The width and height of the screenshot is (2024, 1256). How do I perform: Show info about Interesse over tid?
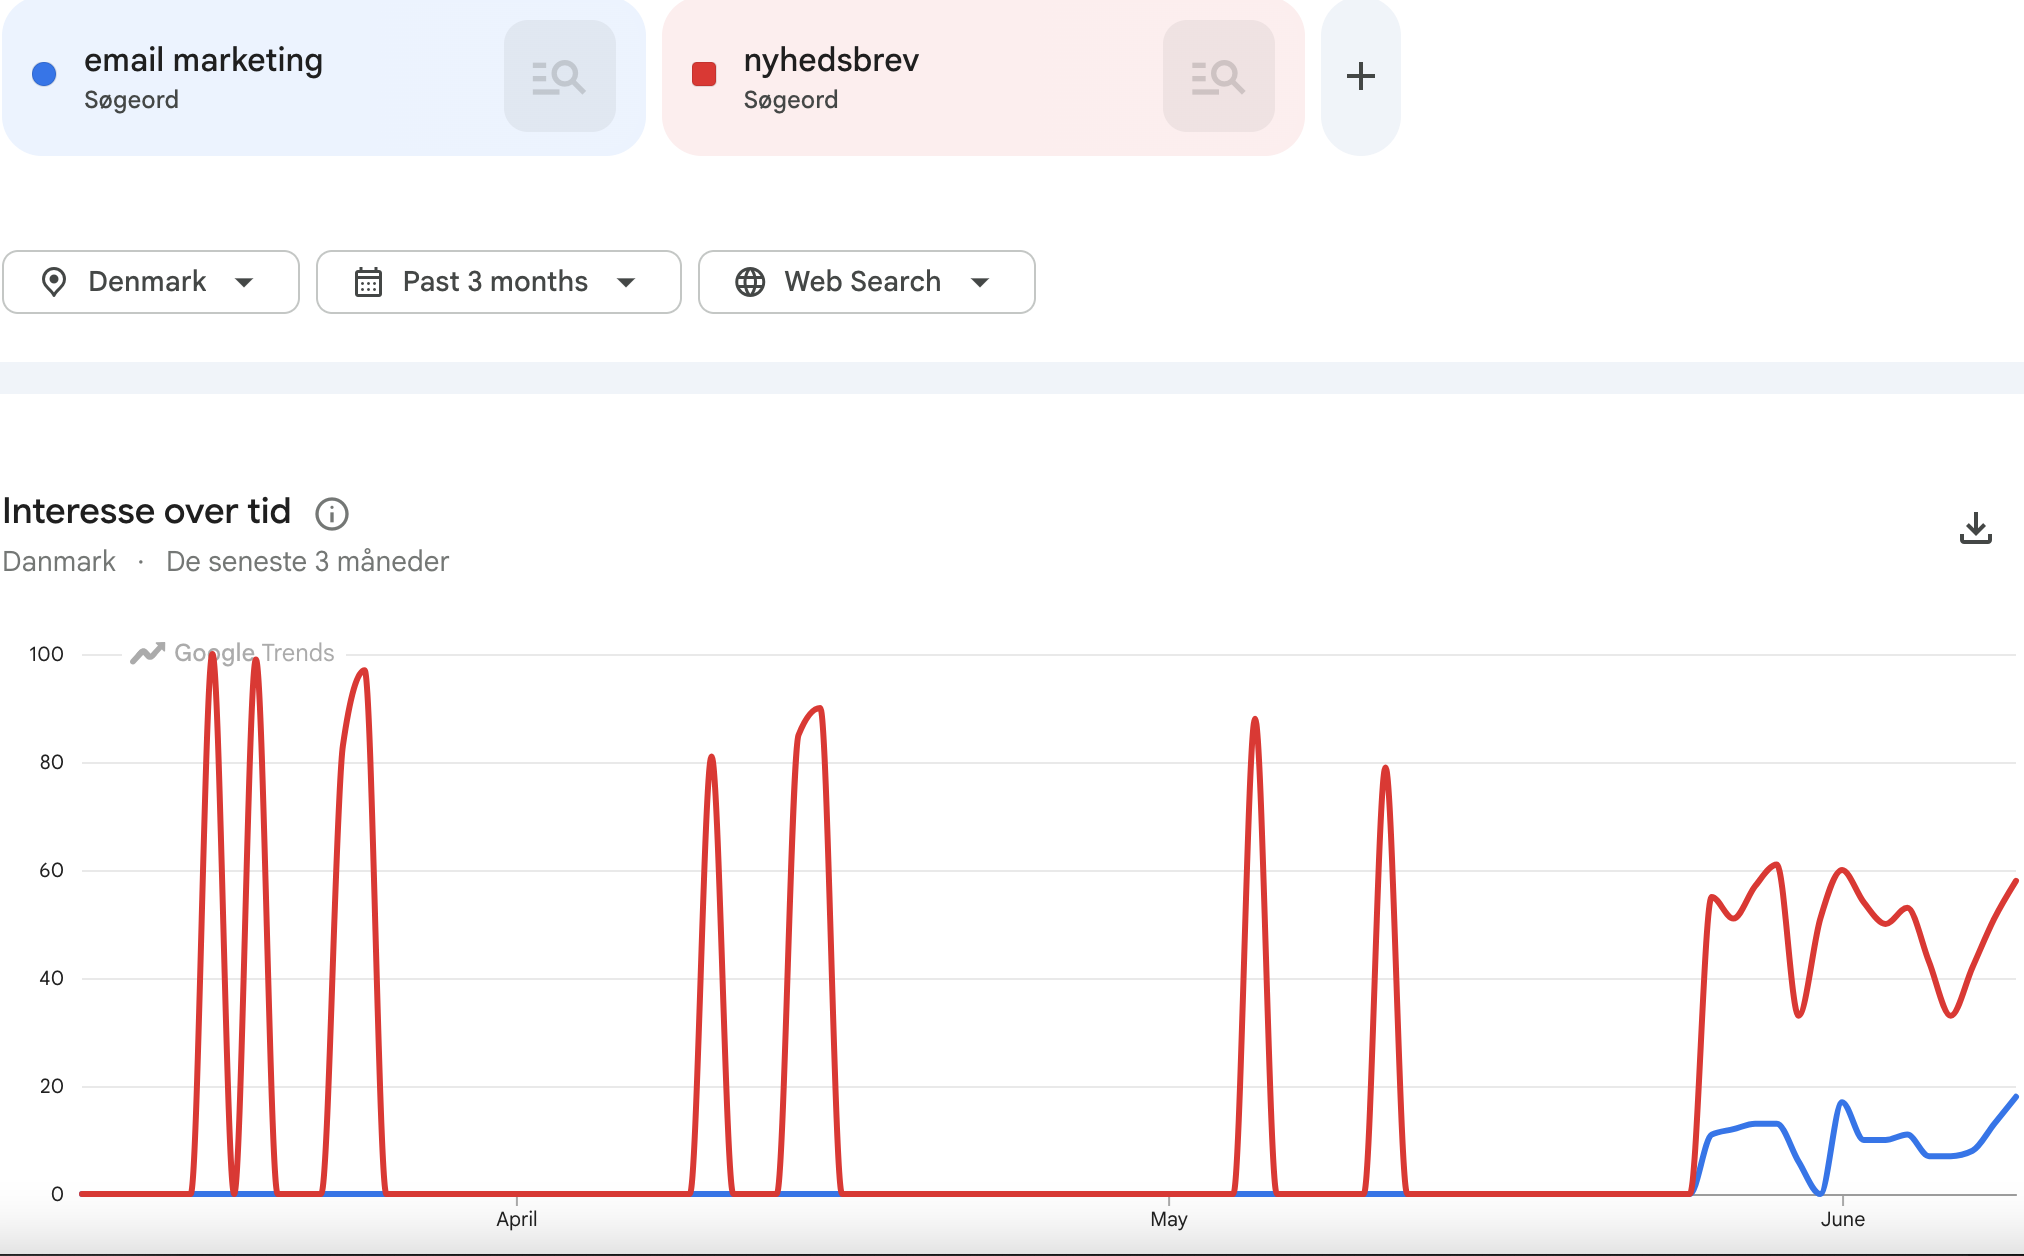point(332,514)
